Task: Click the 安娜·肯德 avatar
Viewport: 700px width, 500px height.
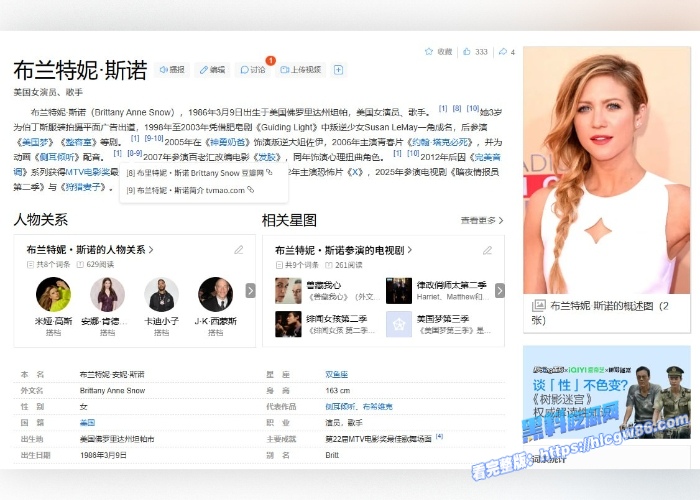Action: 107,294
